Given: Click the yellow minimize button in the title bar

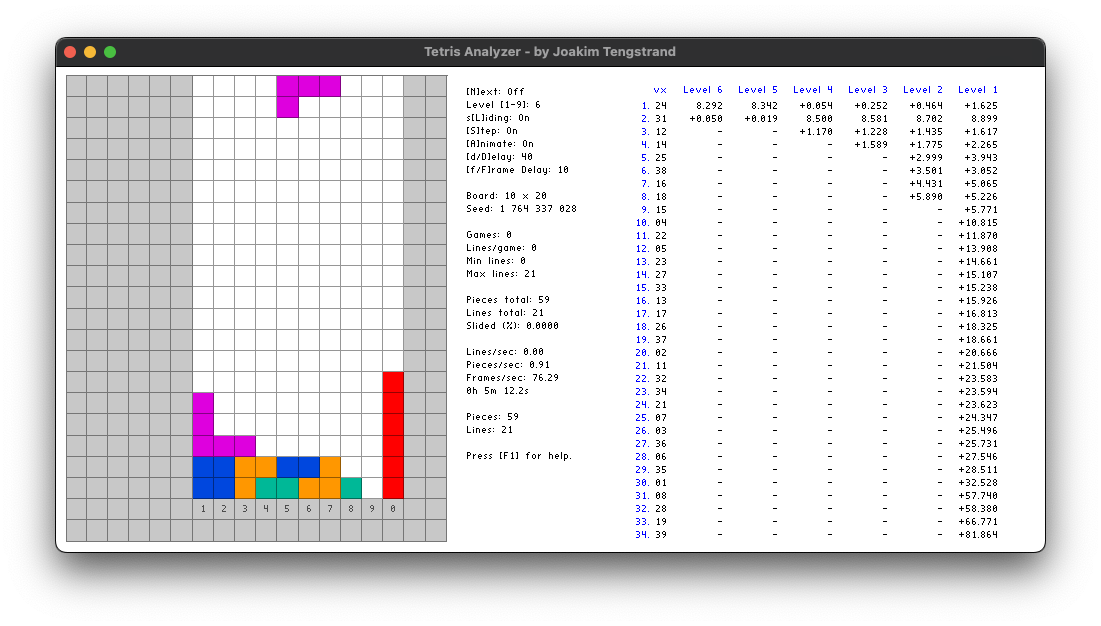Looking at the screenshot, I should 89,51.
